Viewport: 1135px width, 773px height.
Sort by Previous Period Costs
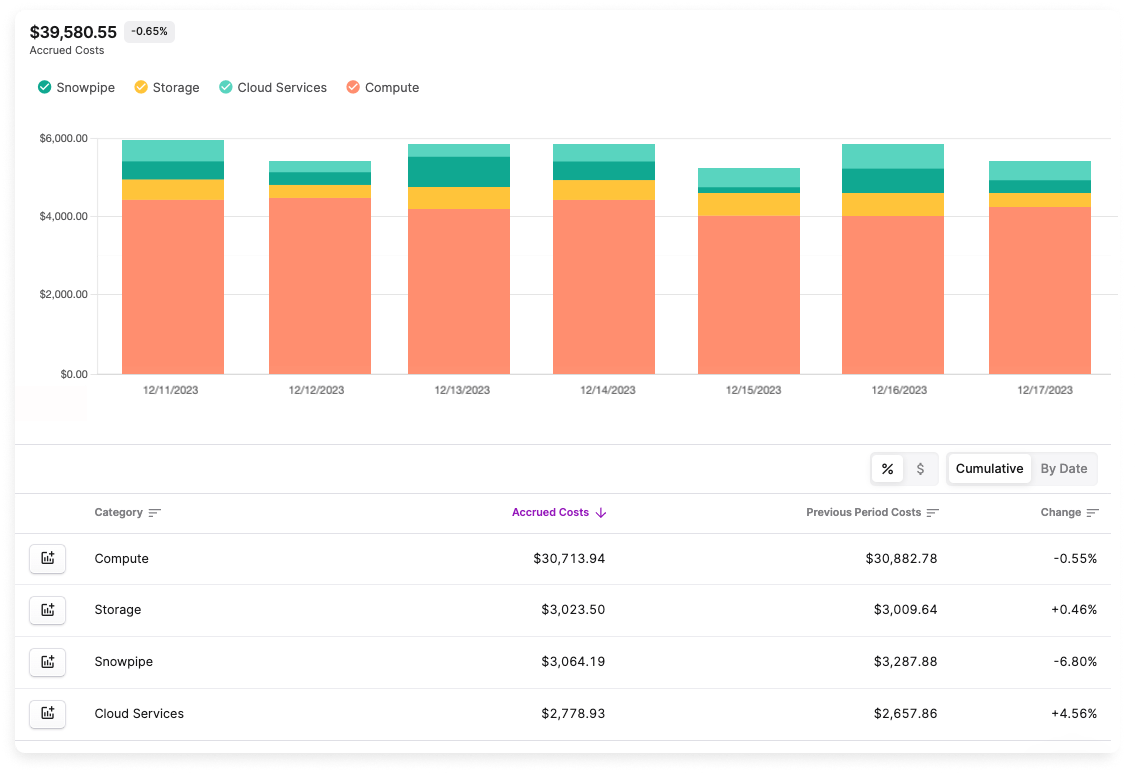click(x=933, y=512)
